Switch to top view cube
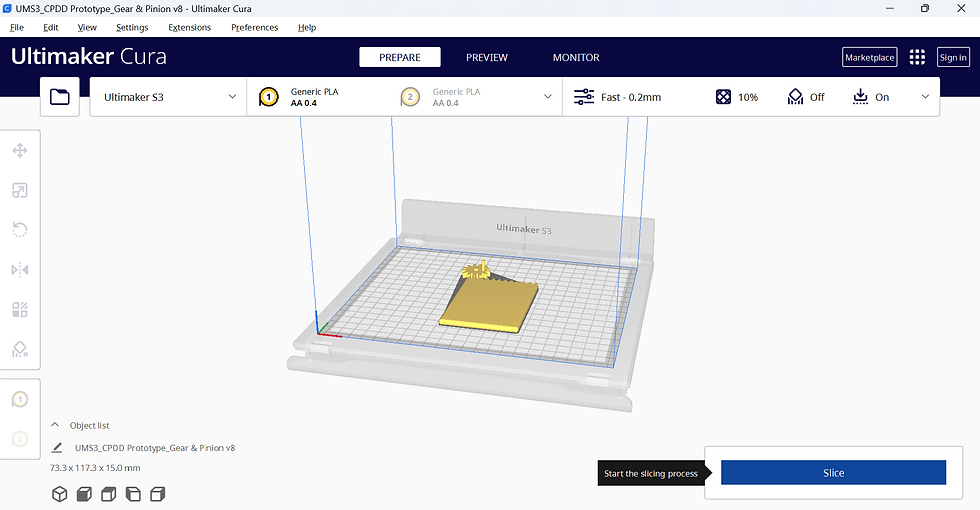 coord(109,494)
